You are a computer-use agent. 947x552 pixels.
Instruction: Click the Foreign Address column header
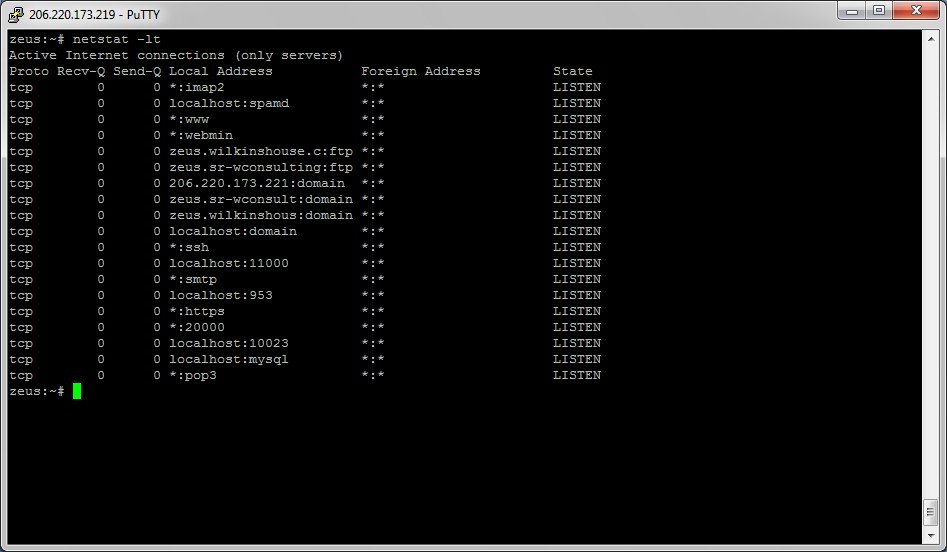(421, 71)
